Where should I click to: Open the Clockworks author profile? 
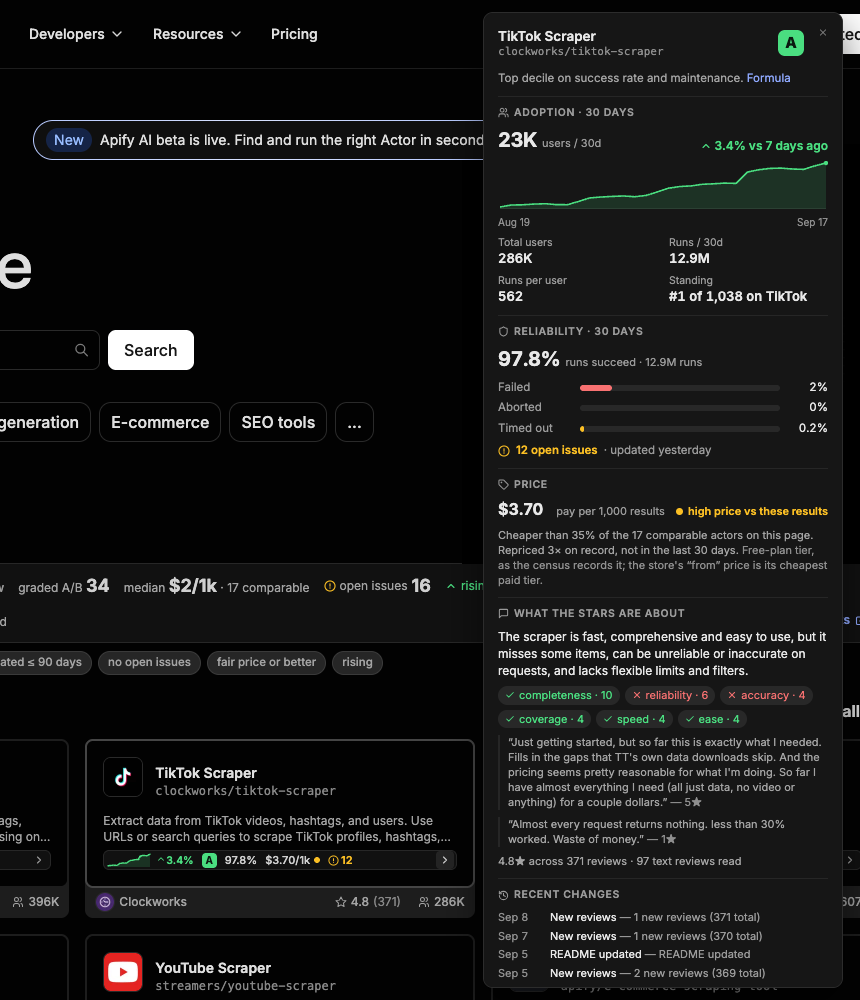pos(153,902)
